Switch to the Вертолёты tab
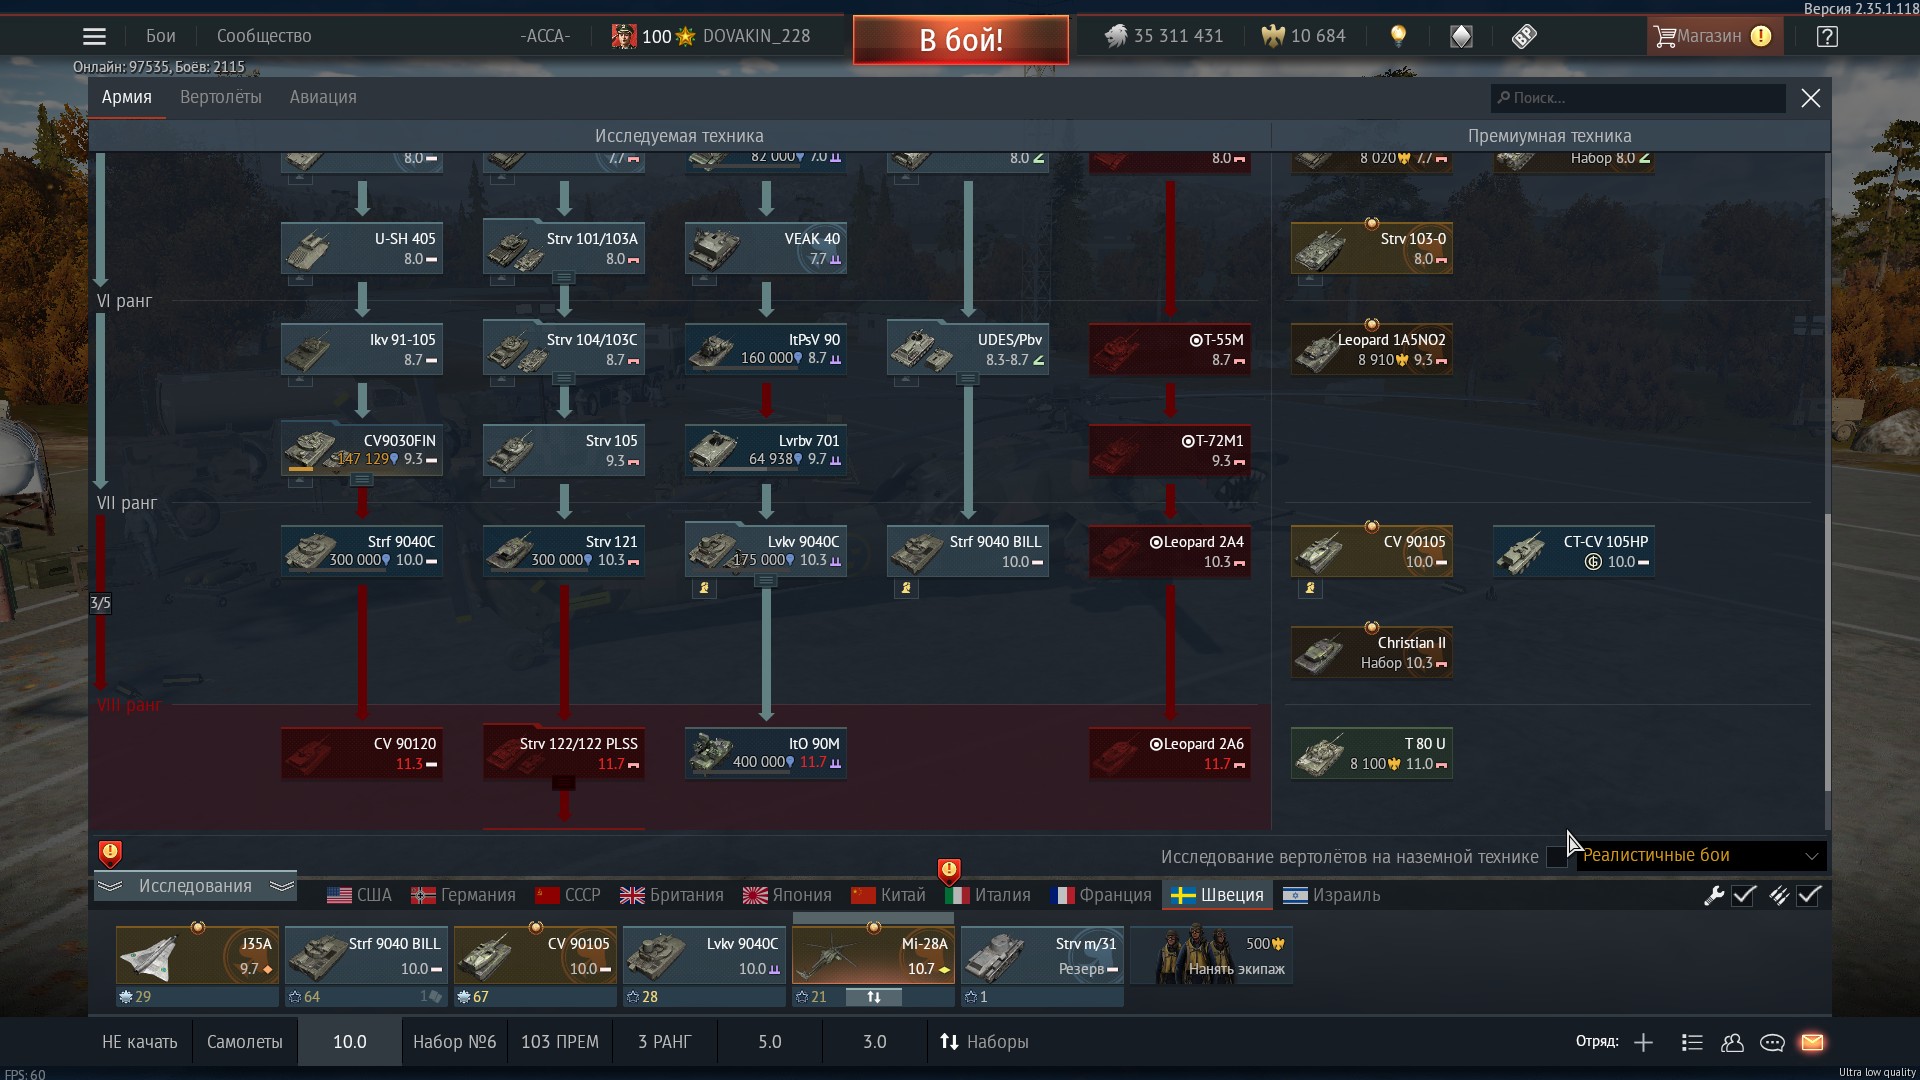This screenshot has width=1920, height=1080. [x=220, y=97]
